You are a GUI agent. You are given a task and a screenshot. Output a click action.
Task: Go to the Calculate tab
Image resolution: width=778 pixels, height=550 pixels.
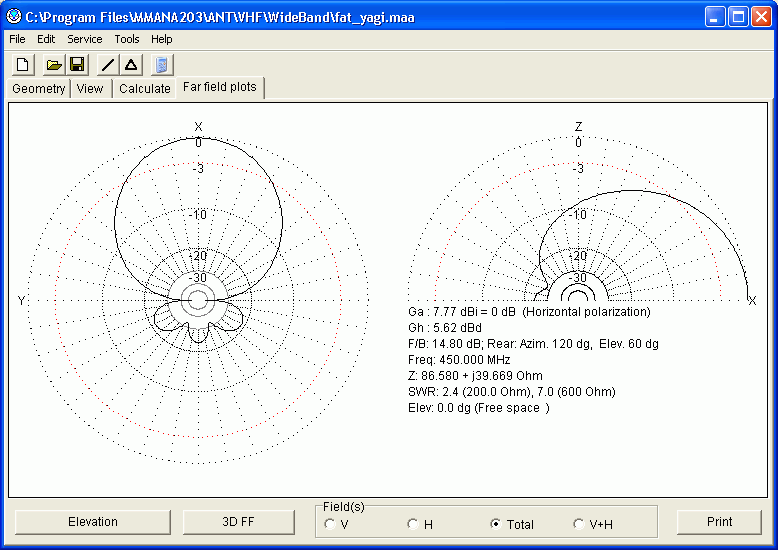[144, 88]
